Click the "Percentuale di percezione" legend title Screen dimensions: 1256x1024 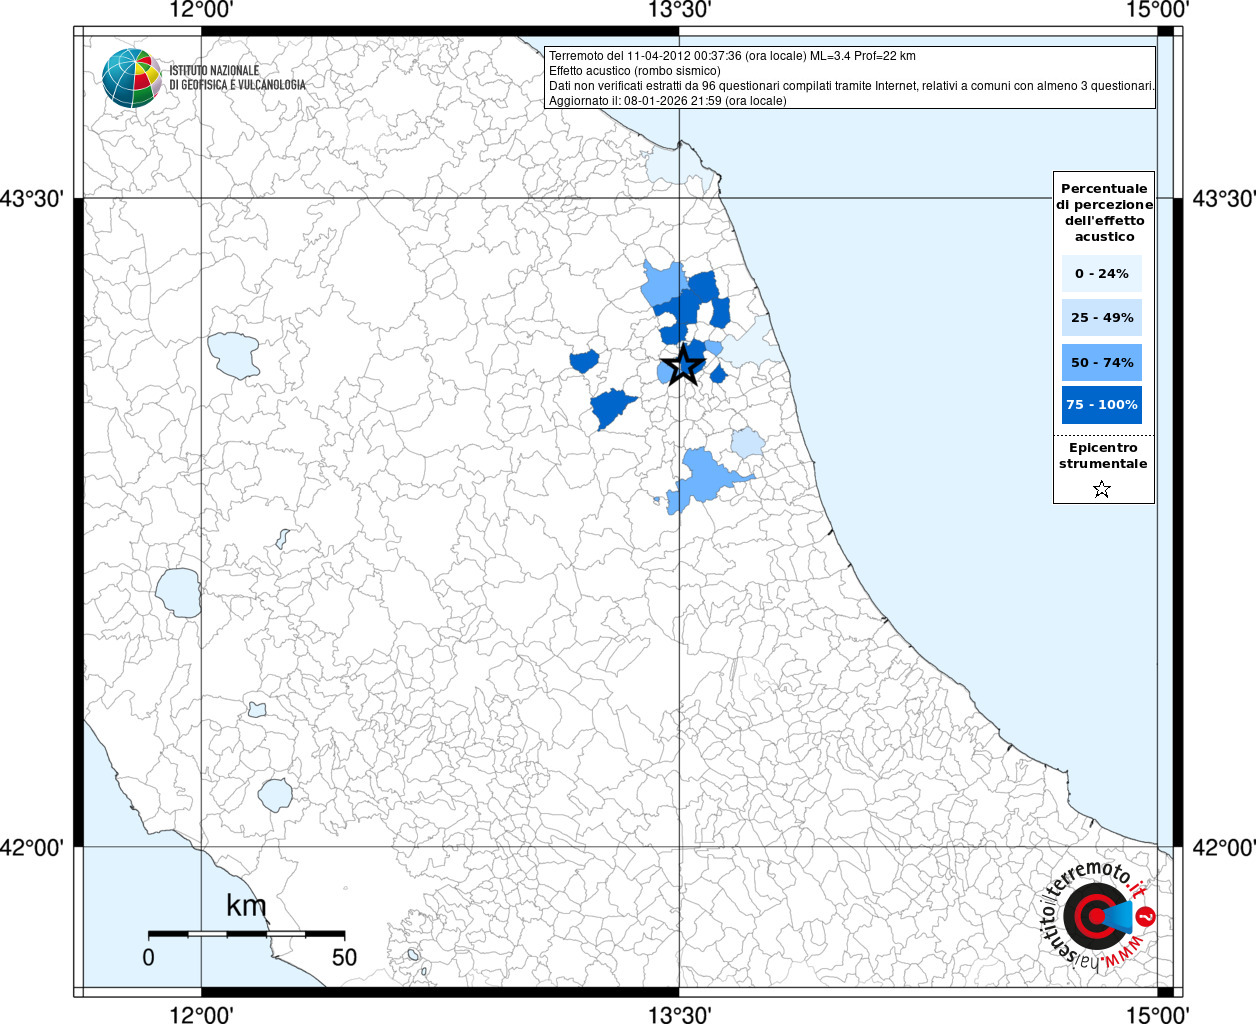click(x=1104, y=212)
